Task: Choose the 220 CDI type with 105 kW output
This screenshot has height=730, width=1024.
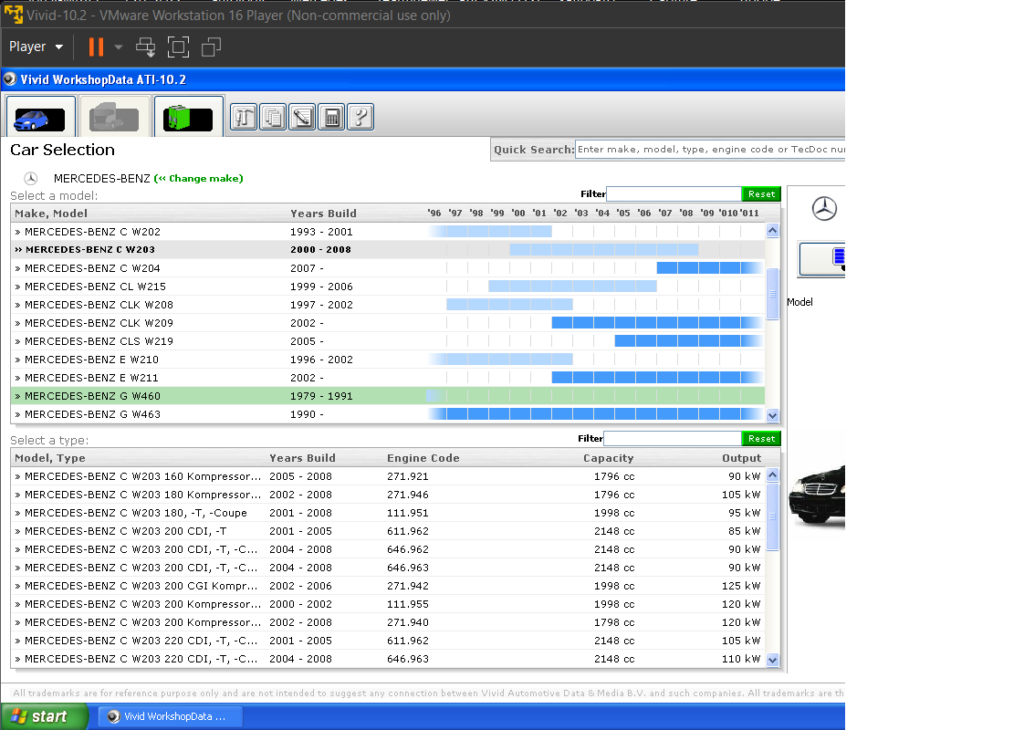Action: click(388, 641)
